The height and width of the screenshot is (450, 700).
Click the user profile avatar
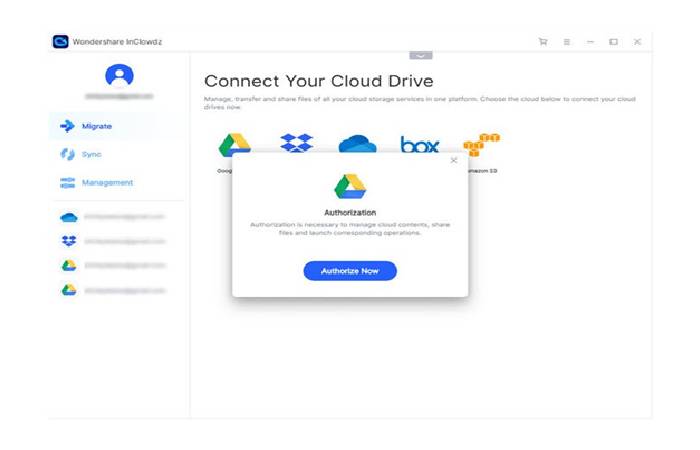click(x=119, y=75)
